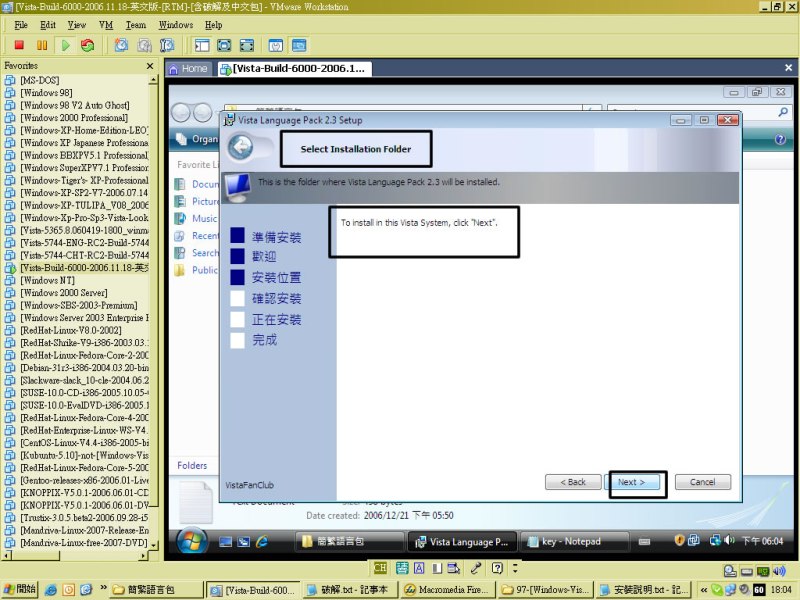Open the File menu

[21, 25]
